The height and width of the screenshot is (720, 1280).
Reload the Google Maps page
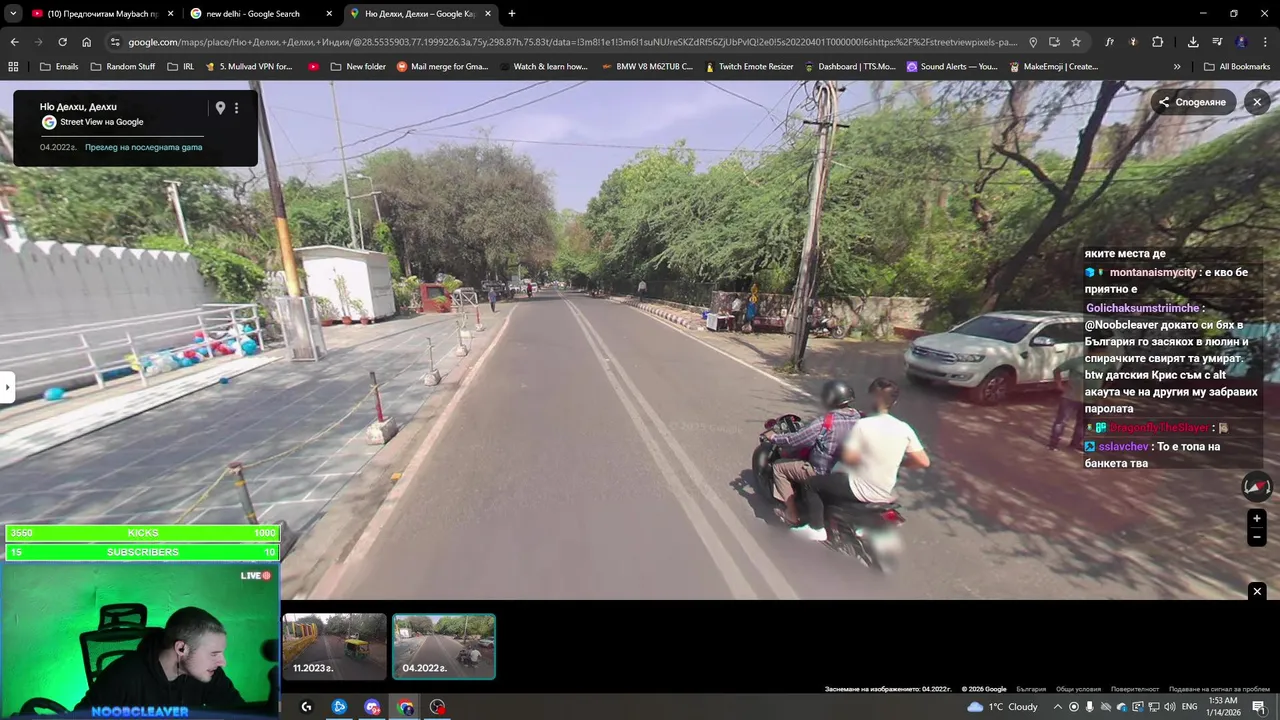tap(62, 42)
